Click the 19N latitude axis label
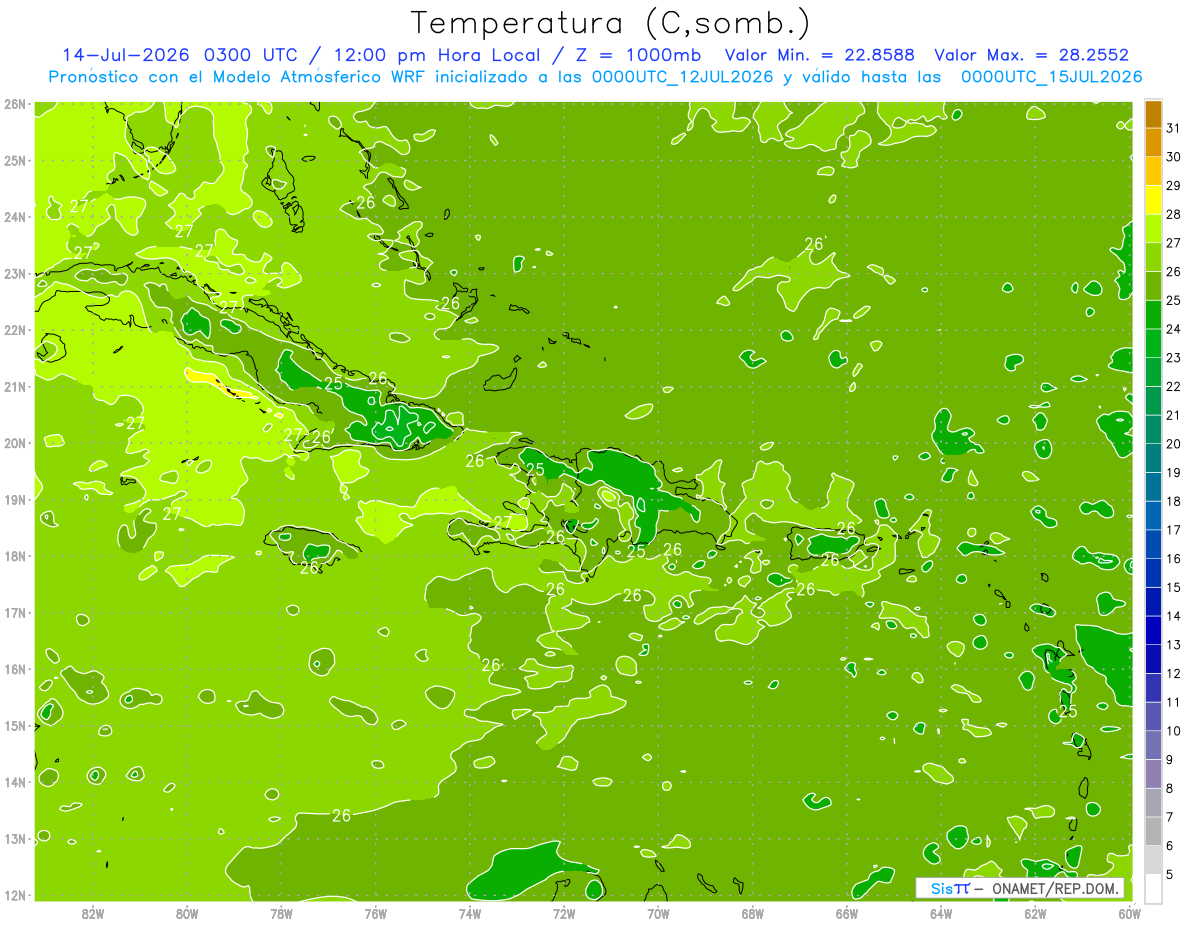The image size is (1200, 927). pyautogui.click(x=15, y=500)
